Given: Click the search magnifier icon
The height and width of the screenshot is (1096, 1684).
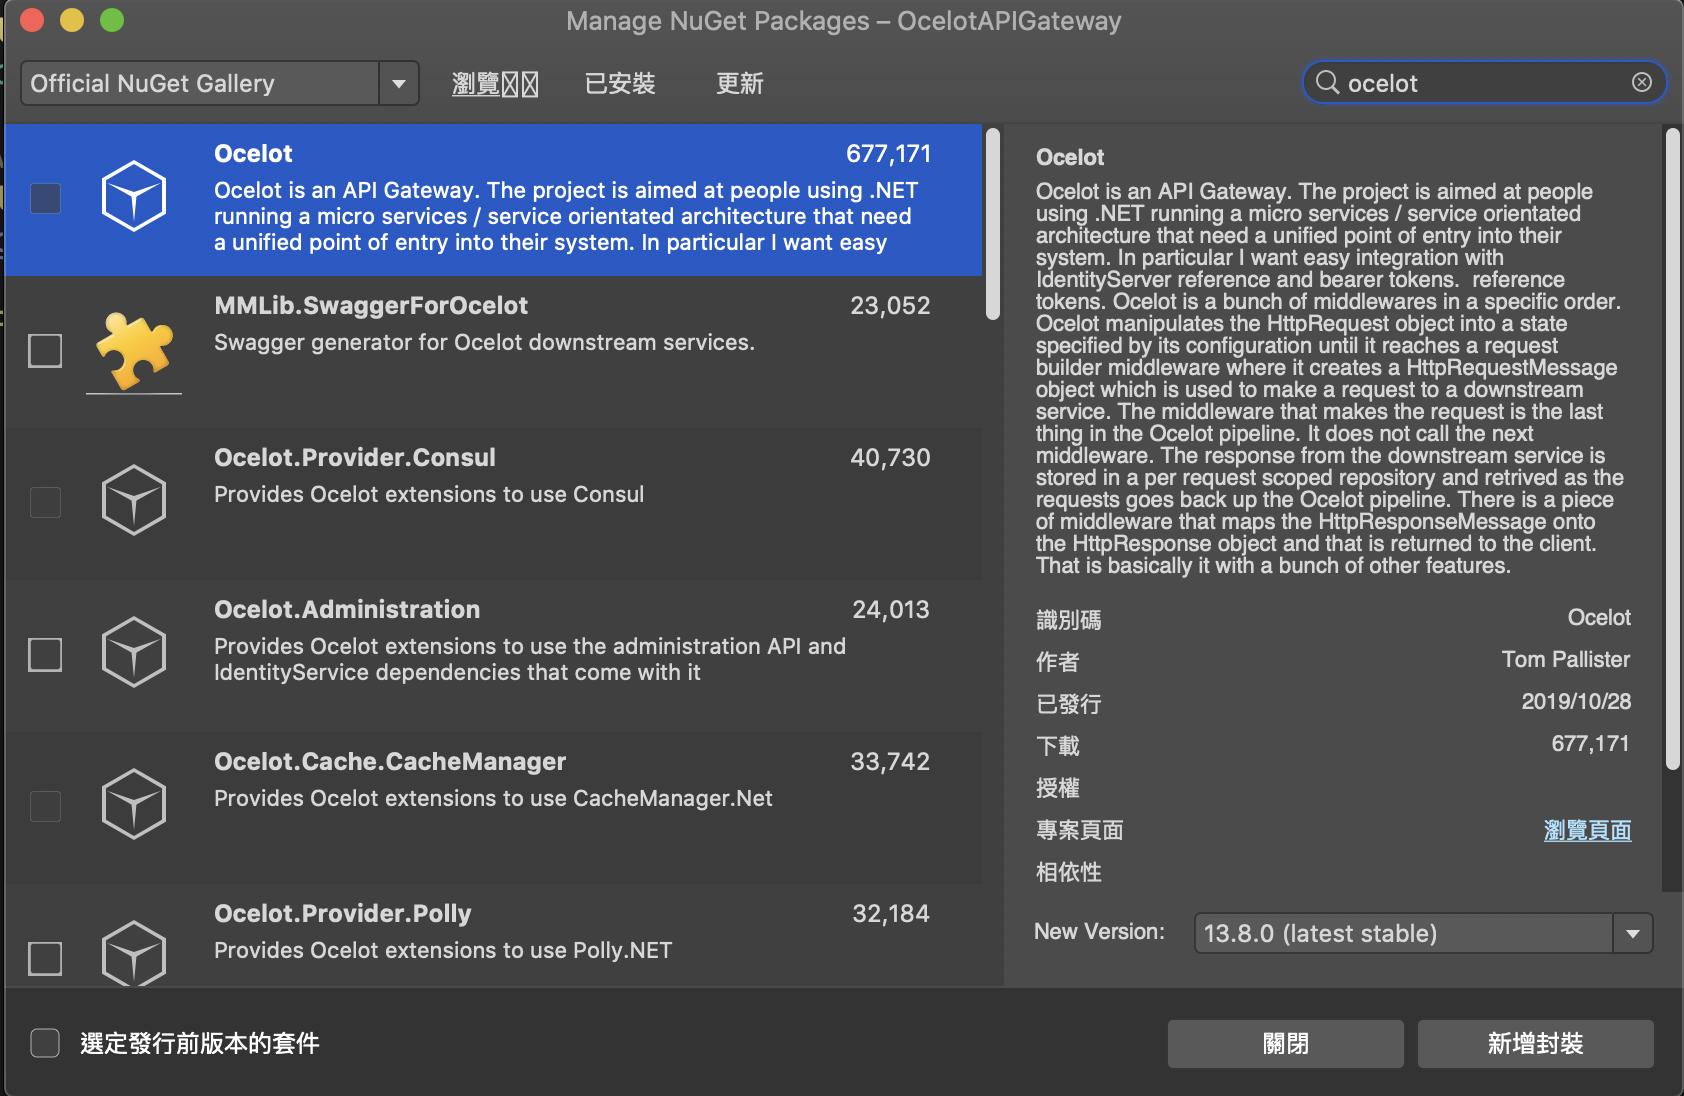Looking at the screenshot, I should (x=1327, y=83).
